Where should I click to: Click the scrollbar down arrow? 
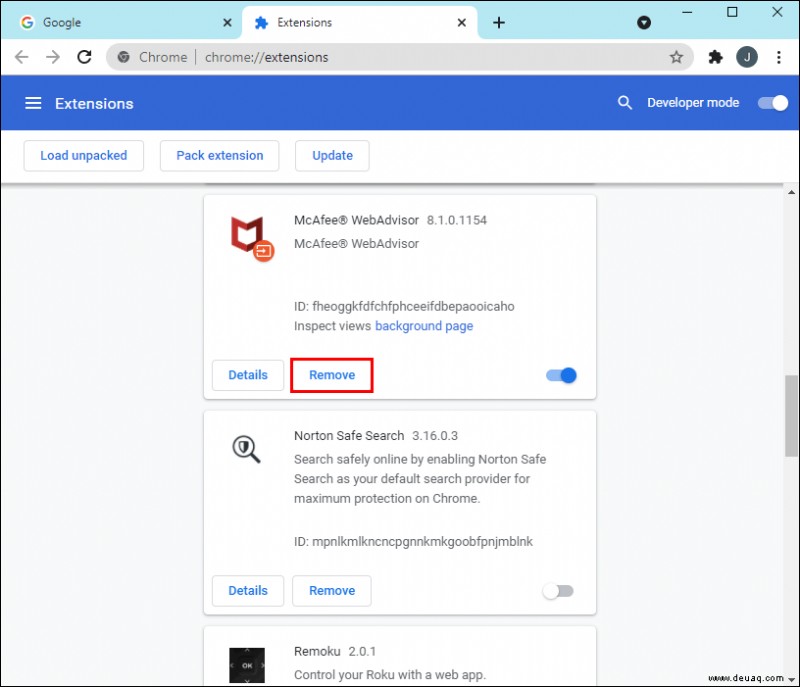pos(791,679)
